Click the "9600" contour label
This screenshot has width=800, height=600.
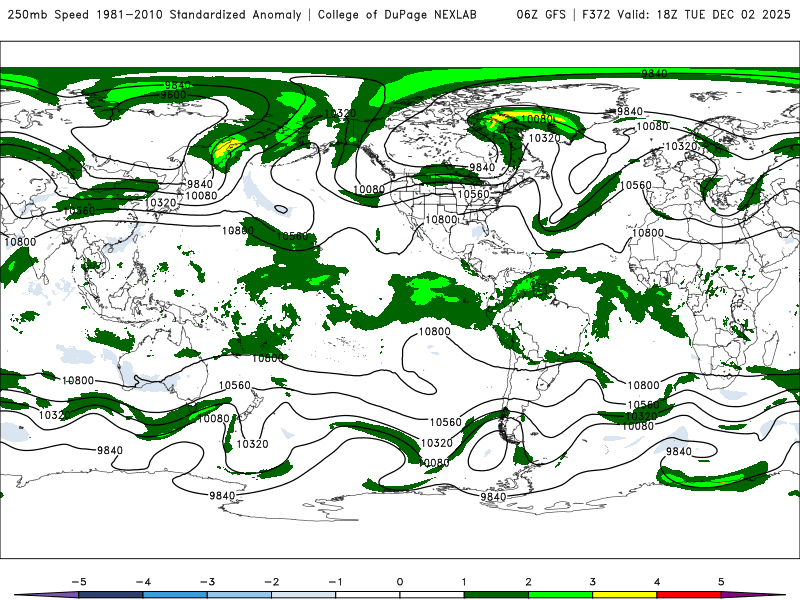coord(173,95)
